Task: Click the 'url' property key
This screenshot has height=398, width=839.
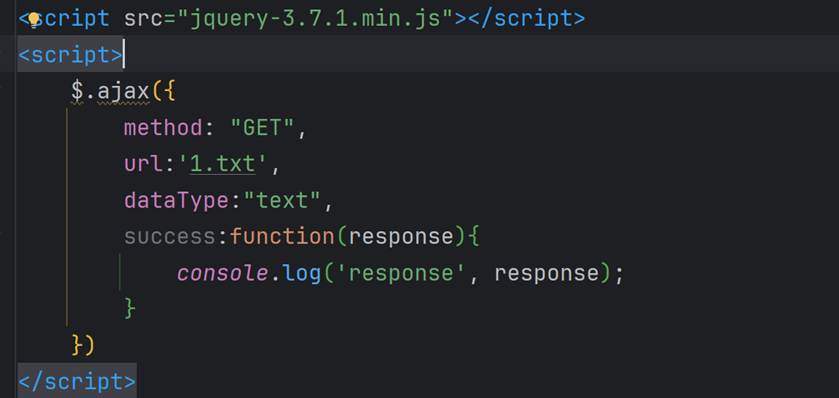Action: pyautogui.click(x=143, y=164)
